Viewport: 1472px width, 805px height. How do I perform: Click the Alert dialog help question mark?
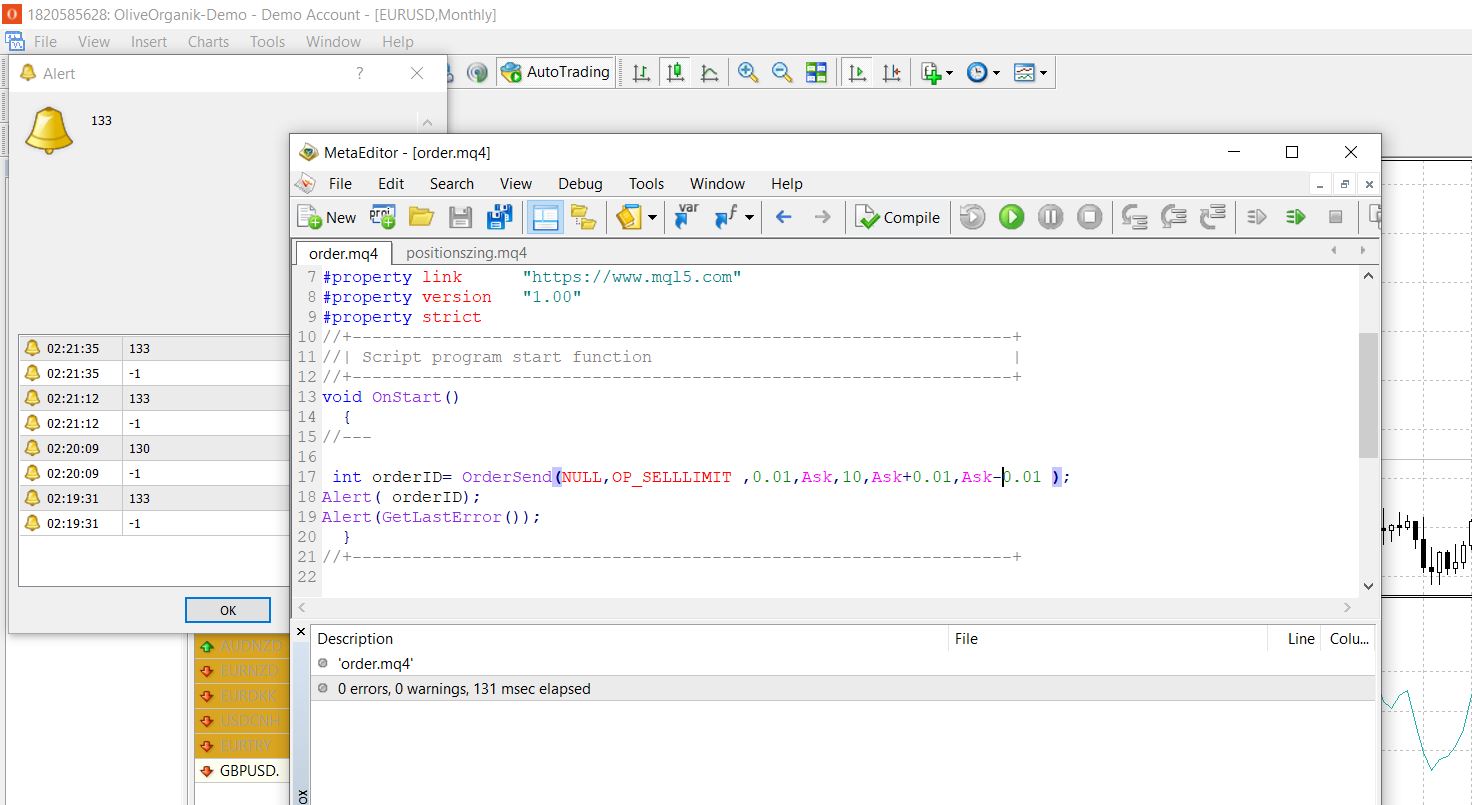360,73
